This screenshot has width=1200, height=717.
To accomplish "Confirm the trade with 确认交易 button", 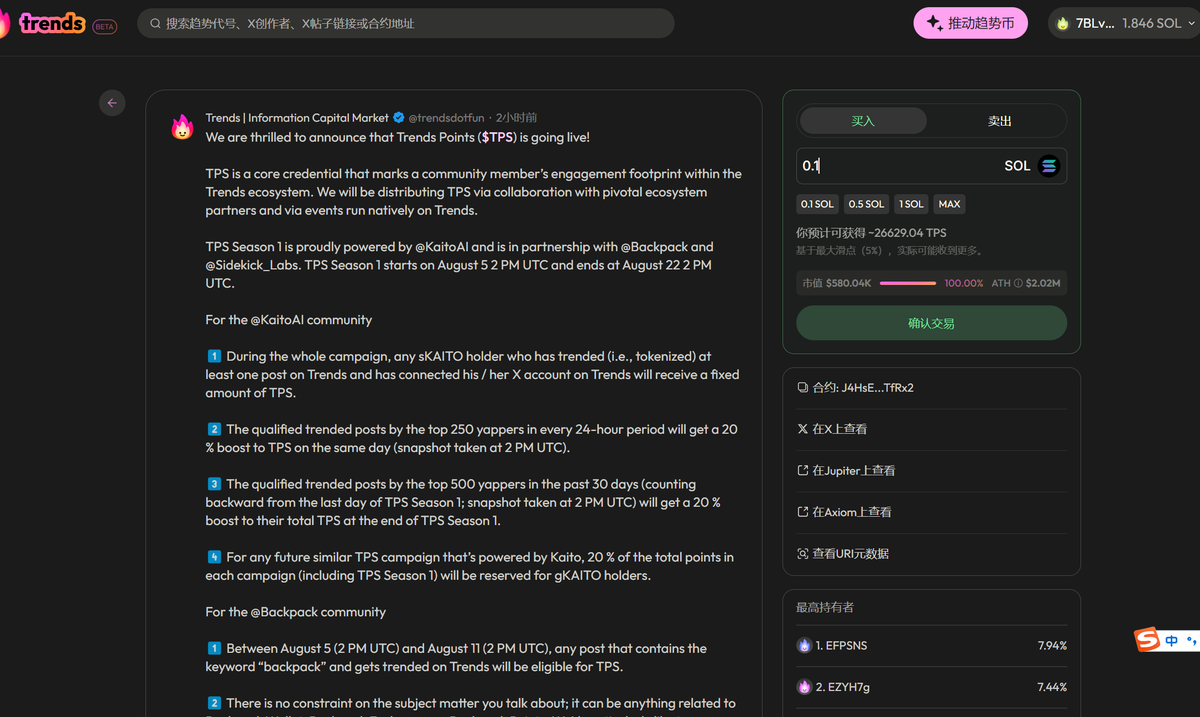I will pos(931,324).
